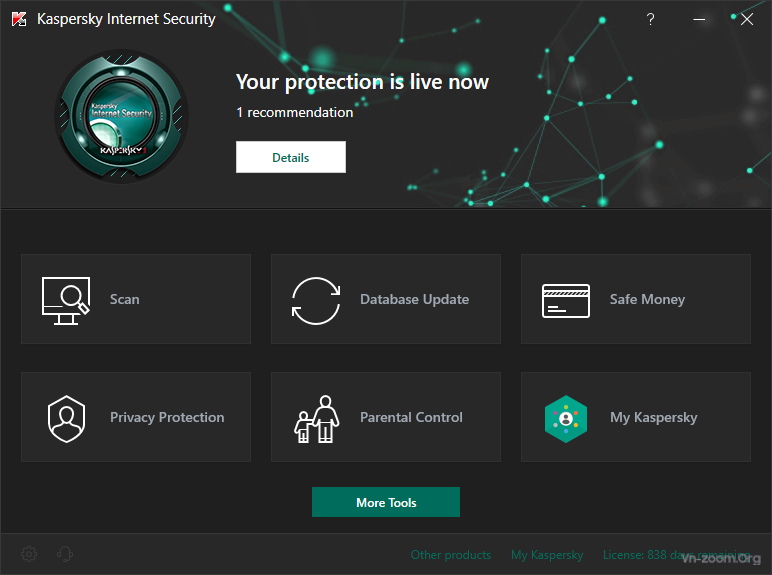772x575 pixels.
Task: Click the License days remaining link
Action: pyautogui.click(x=675, y=555)
